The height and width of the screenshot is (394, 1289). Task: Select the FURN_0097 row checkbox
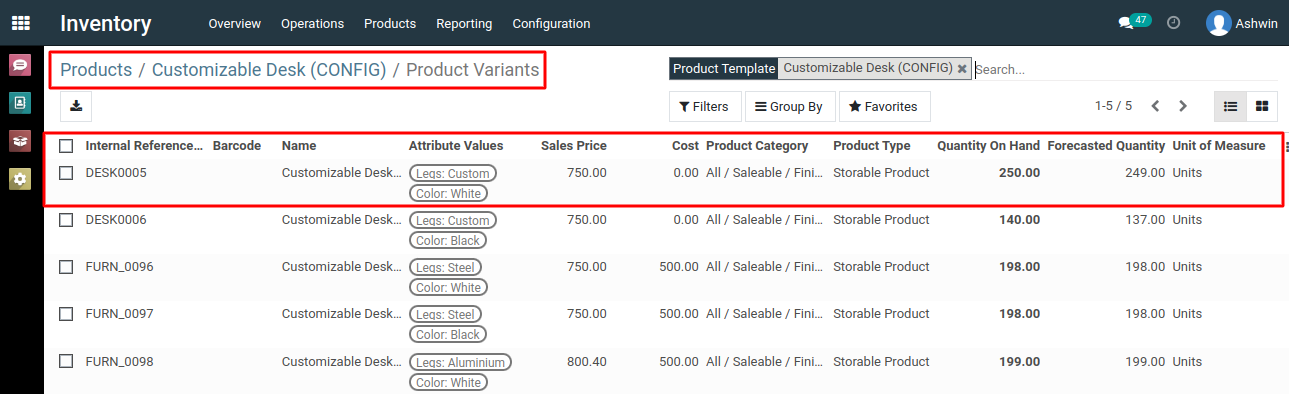(x=66, y=314)
